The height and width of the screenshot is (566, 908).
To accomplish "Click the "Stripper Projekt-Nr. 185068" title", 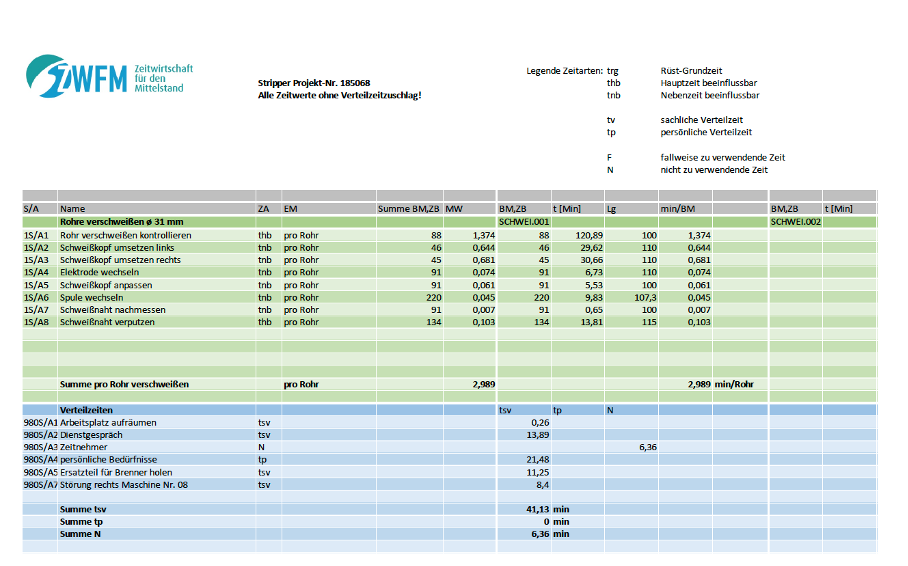I will pos(313,83).
